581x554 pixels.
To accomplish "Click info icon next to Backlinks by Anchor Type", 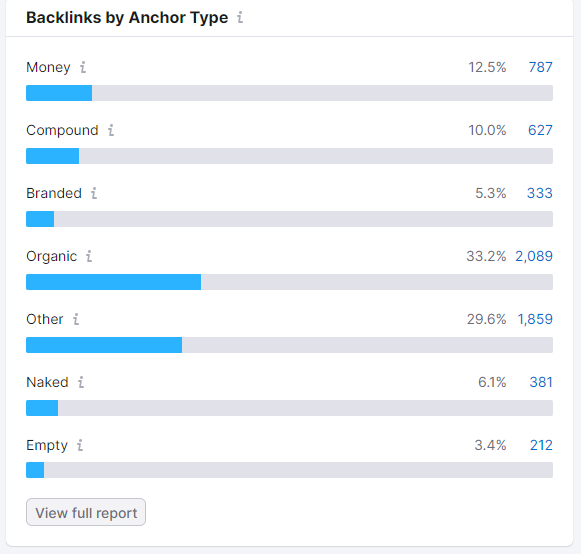I will [x=240, y=17].
